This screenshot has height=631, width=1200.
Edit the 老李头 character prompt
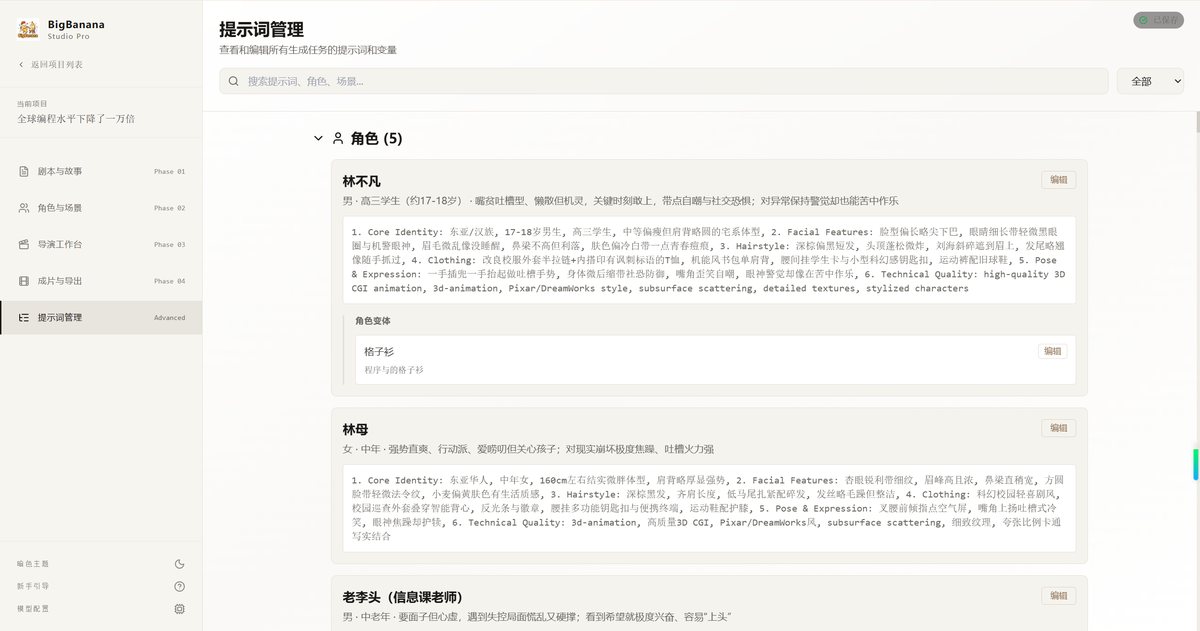pyautogui.click(x=1058, y=596)
